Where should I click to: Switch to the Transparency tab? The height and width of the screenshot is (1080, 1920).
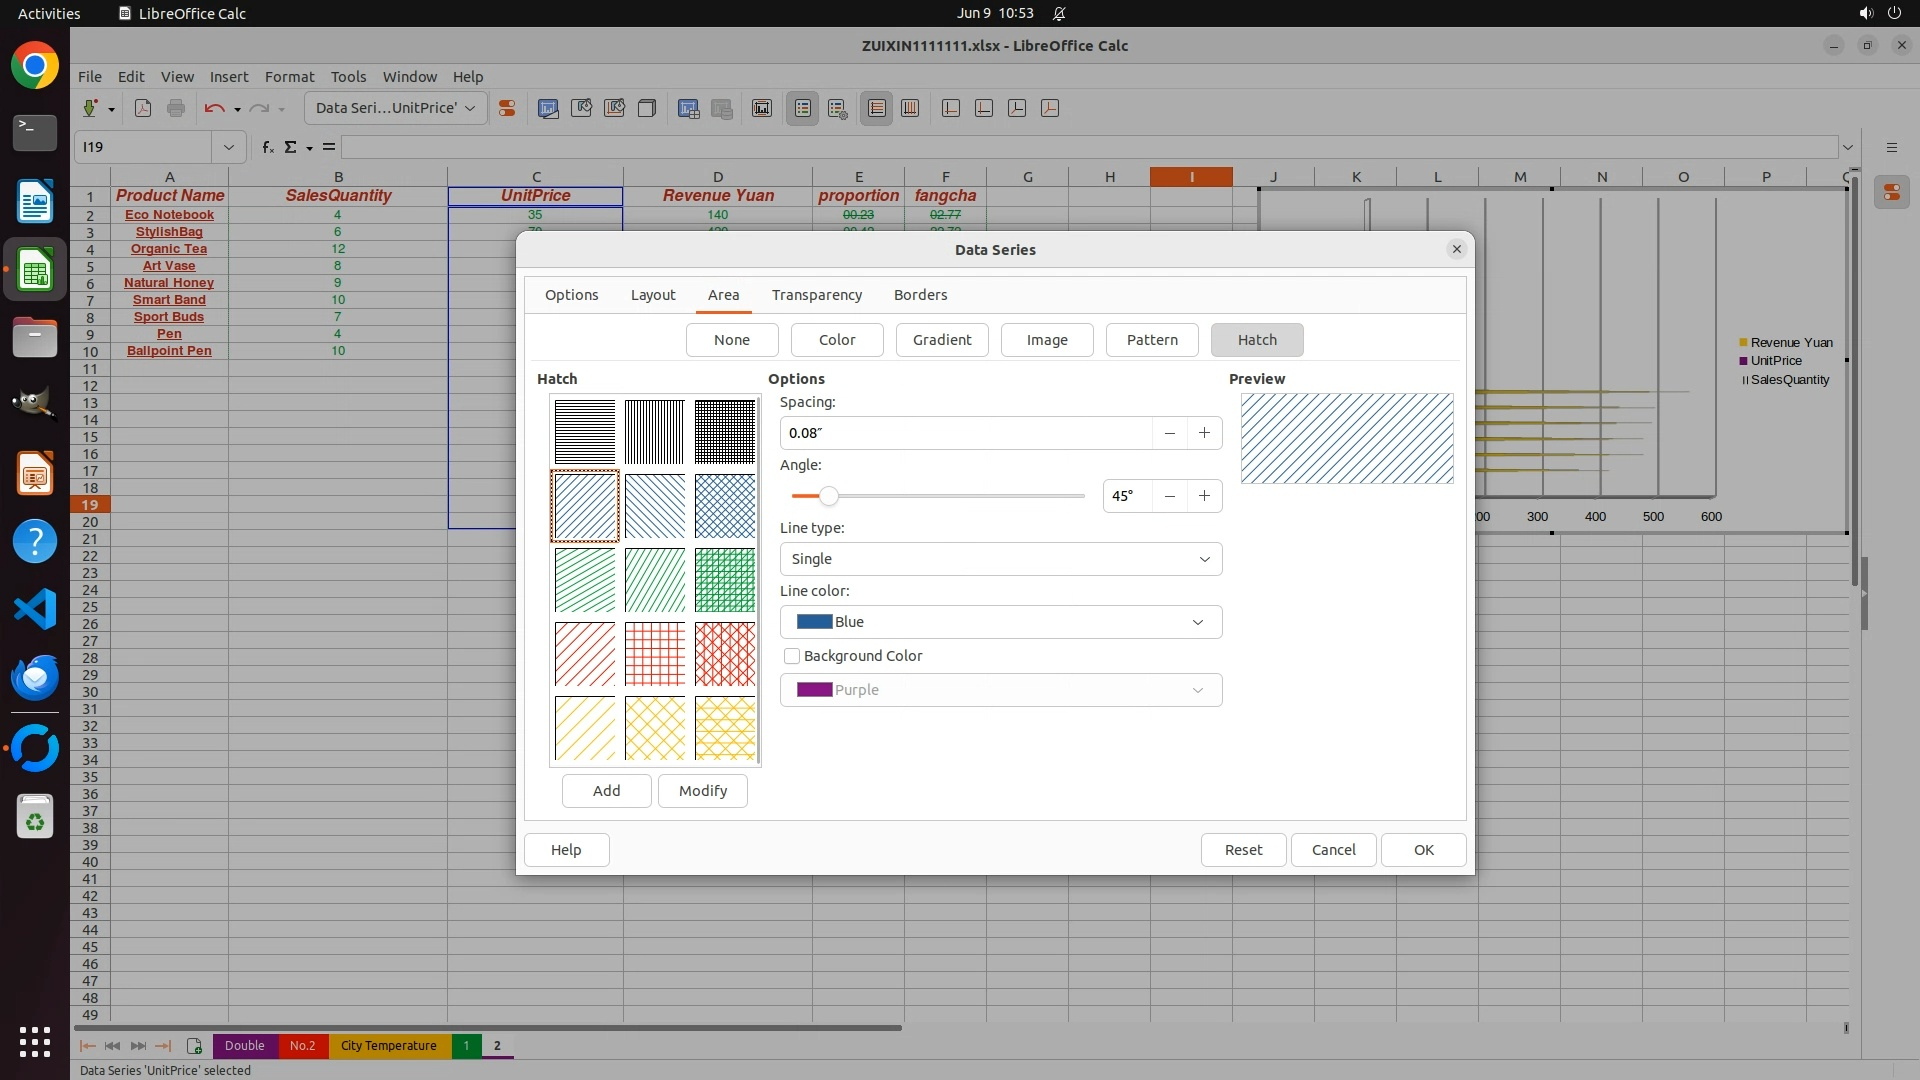click(x=816, y=295)
